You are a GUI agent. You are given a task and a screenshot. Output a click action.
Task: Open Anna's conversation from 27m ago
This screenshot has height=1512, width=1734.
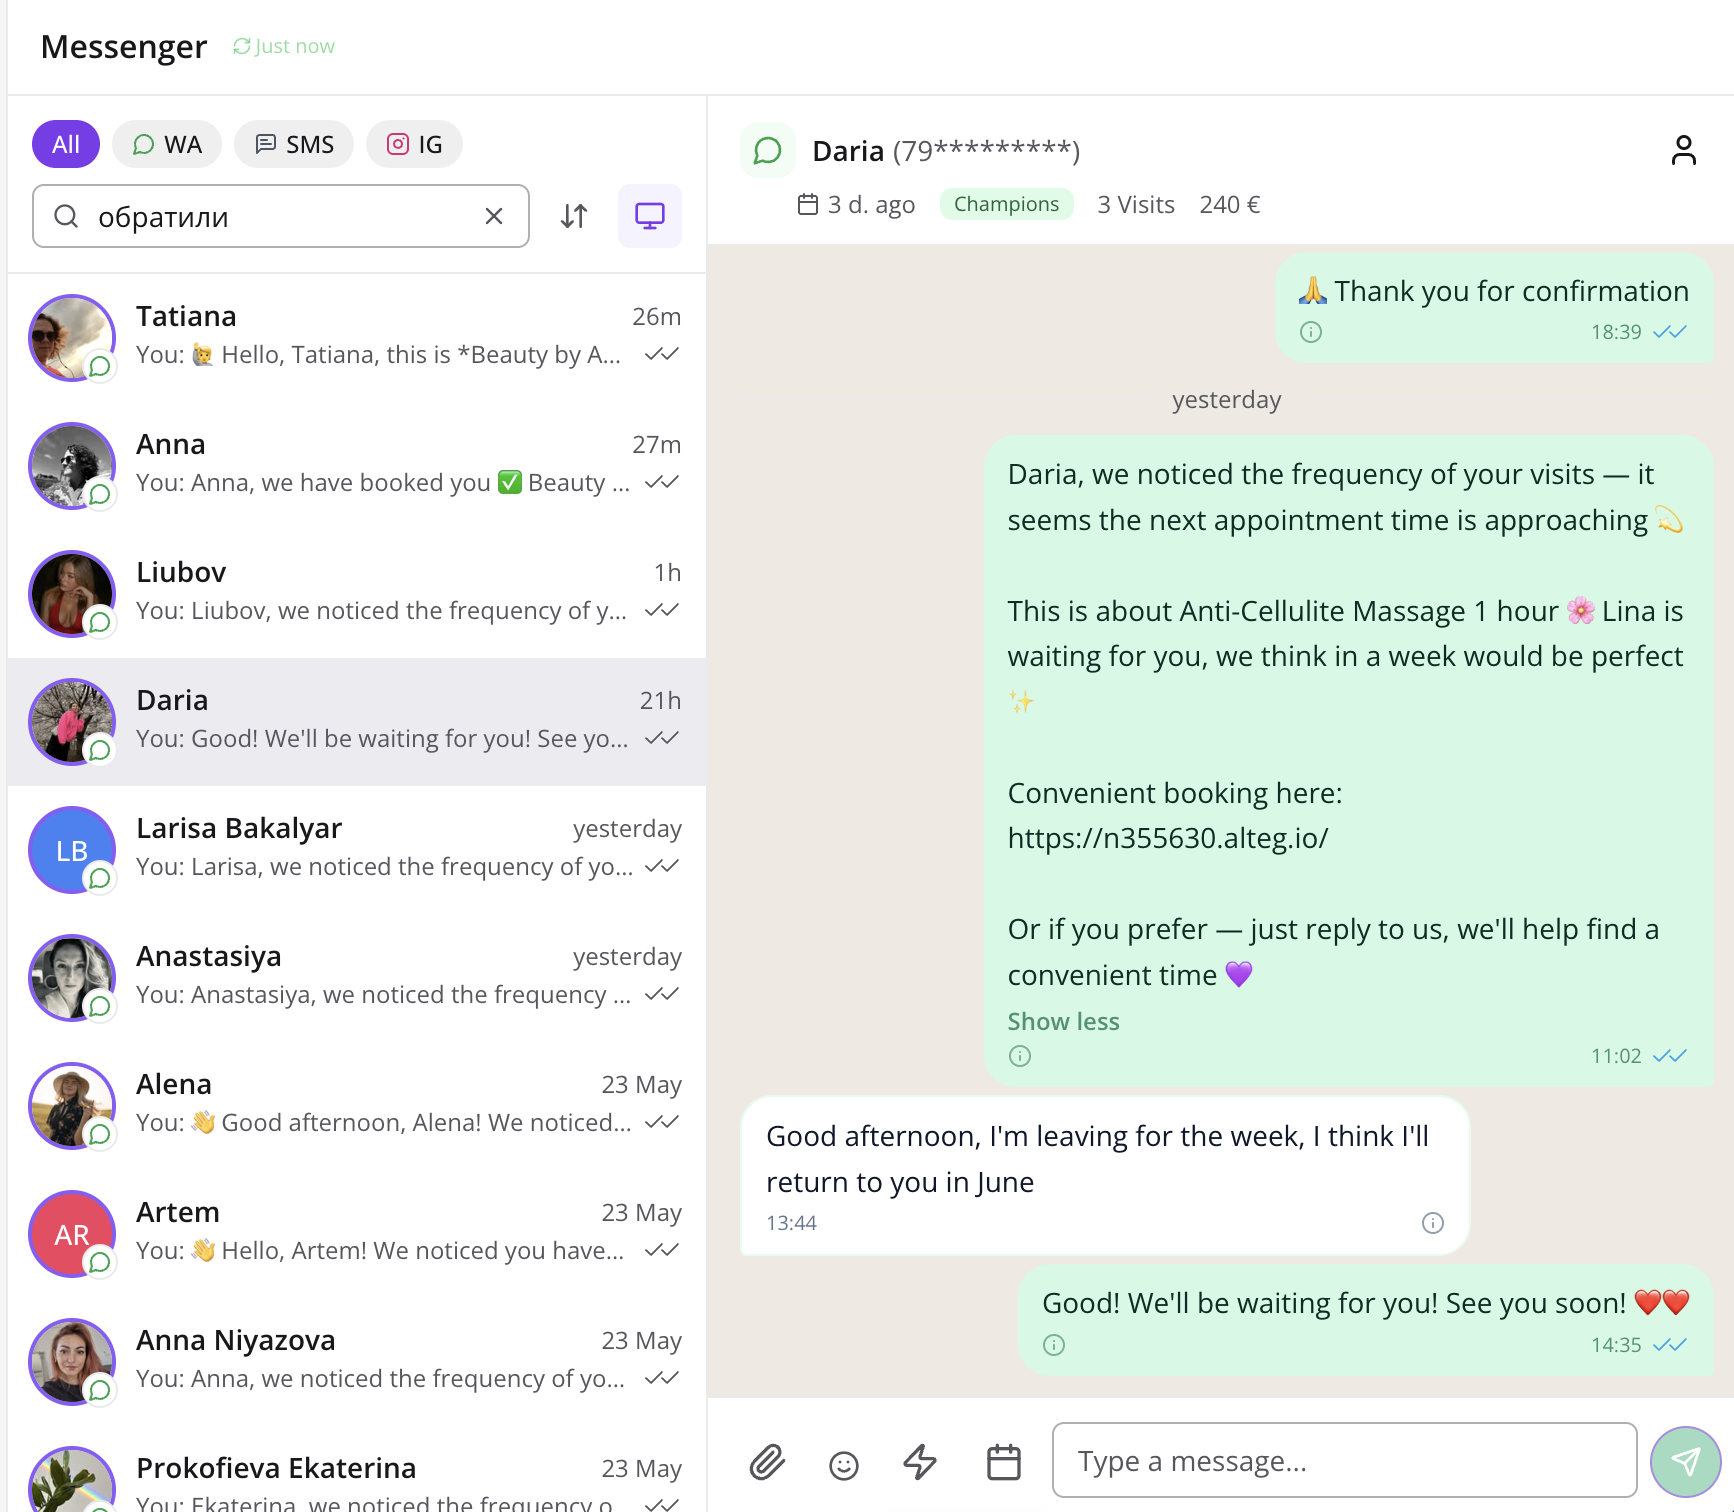click(357, 466)
